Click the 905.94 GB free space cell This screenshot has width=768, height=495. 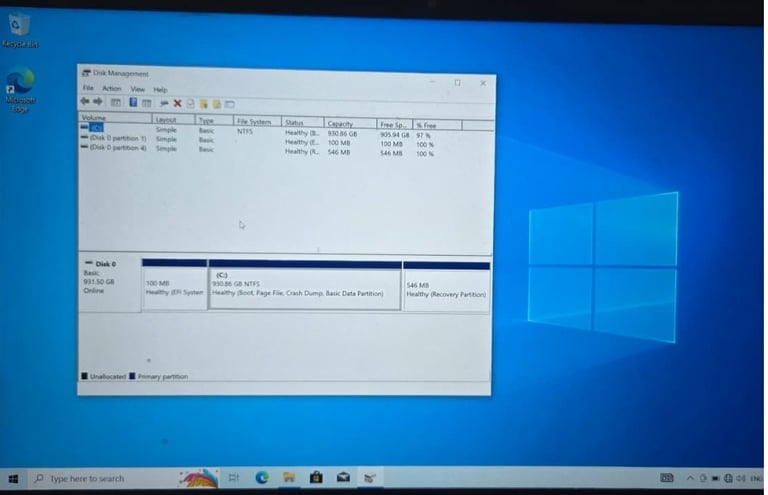(x=394, y=135)
